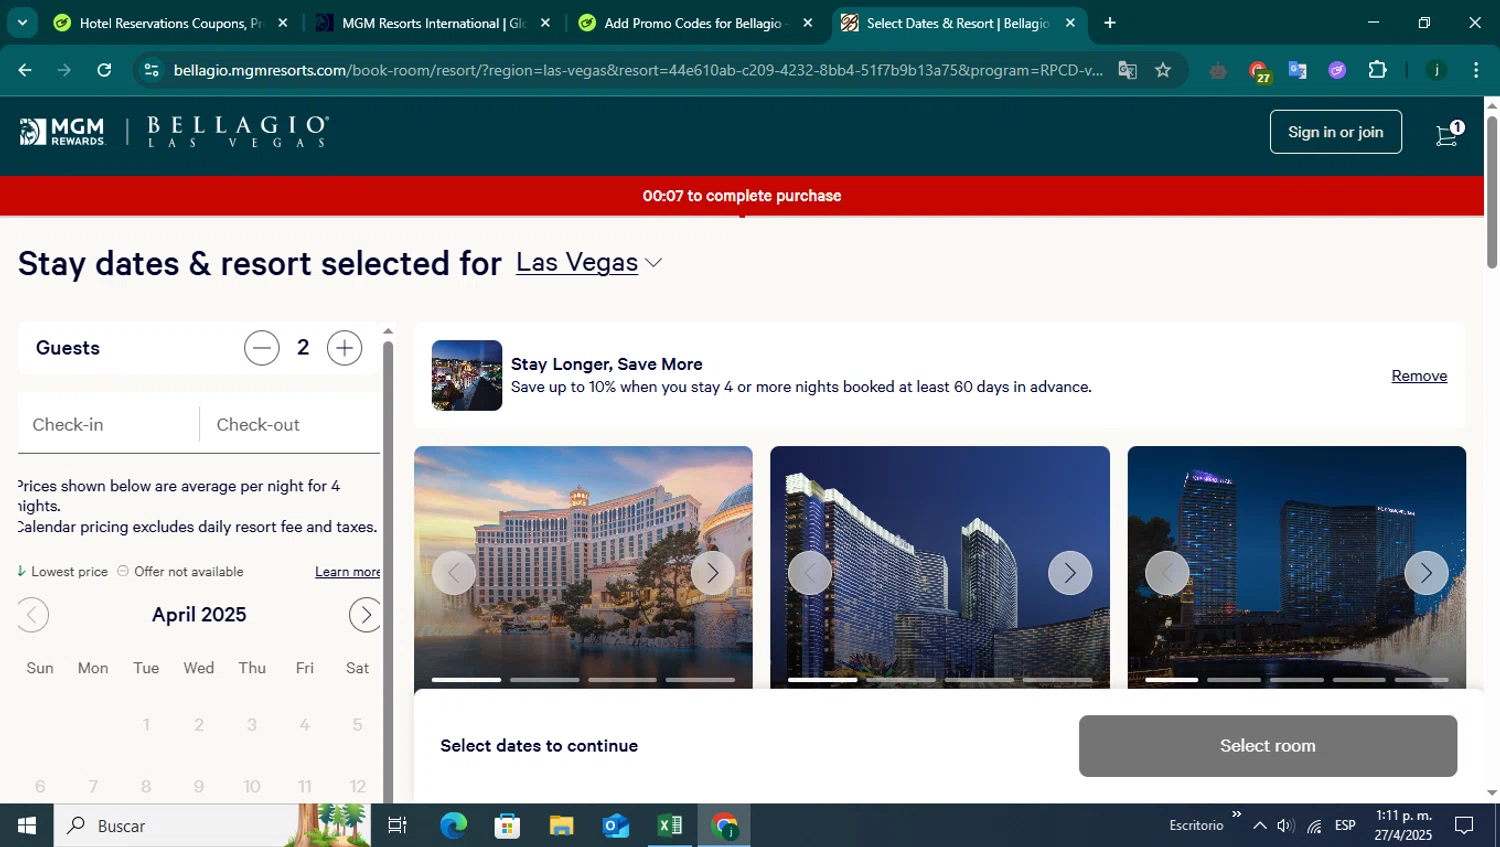Open the shopping cart icon
The image size is (1500, 847).
[1448, 133]
